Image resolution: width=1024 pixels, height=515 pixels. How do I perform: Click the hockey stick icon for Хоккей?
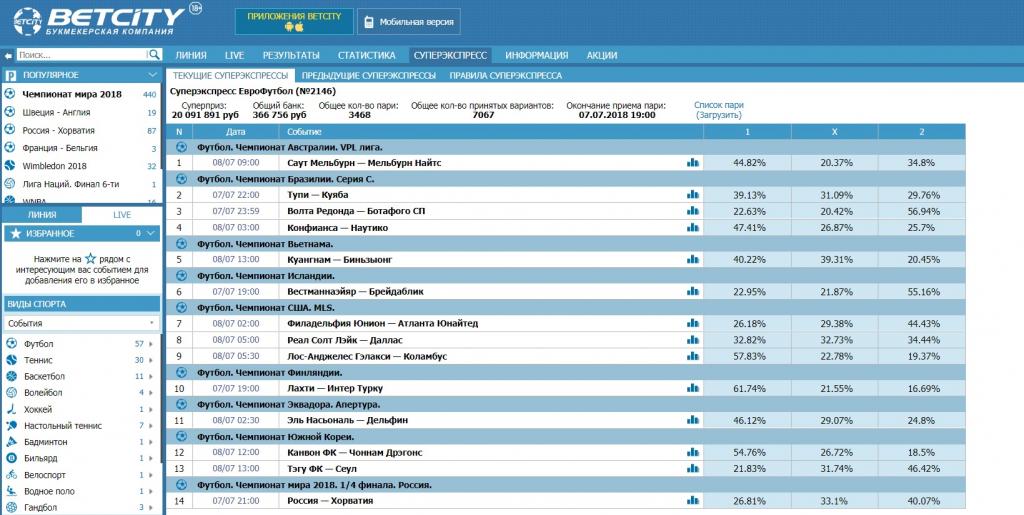point(11,409)
